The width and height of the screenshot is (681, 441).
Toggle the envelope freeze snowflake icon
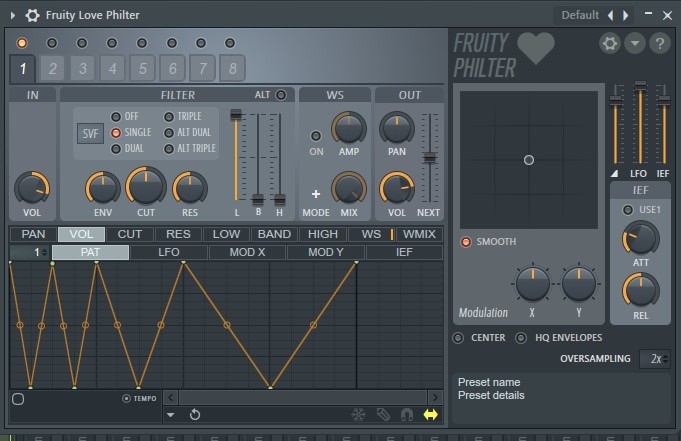358,414
